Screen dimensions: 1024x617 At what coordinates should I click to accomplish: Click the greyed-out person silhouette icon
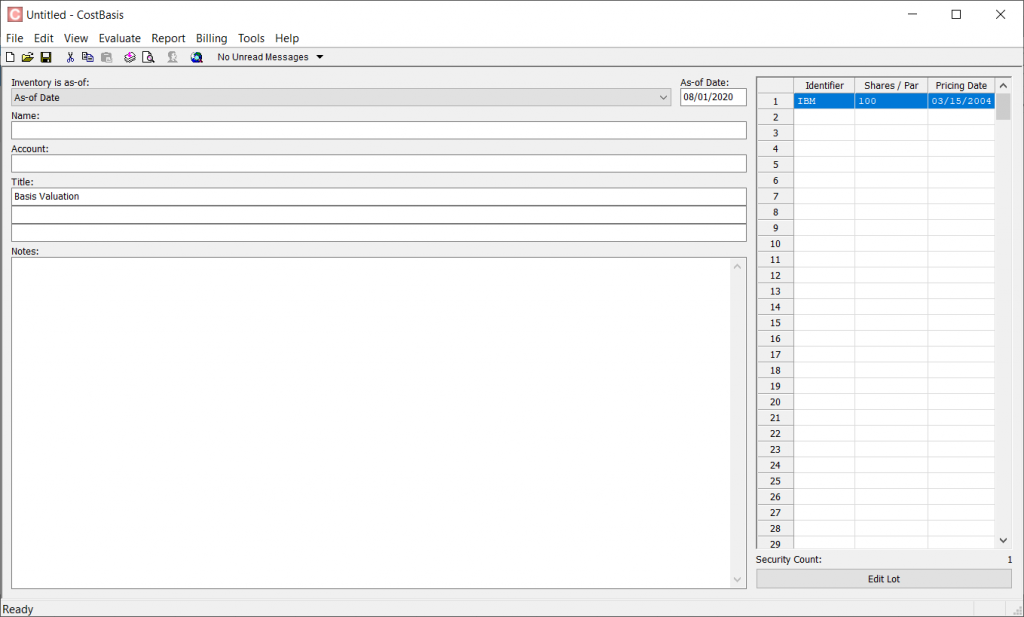coord(172,57)
